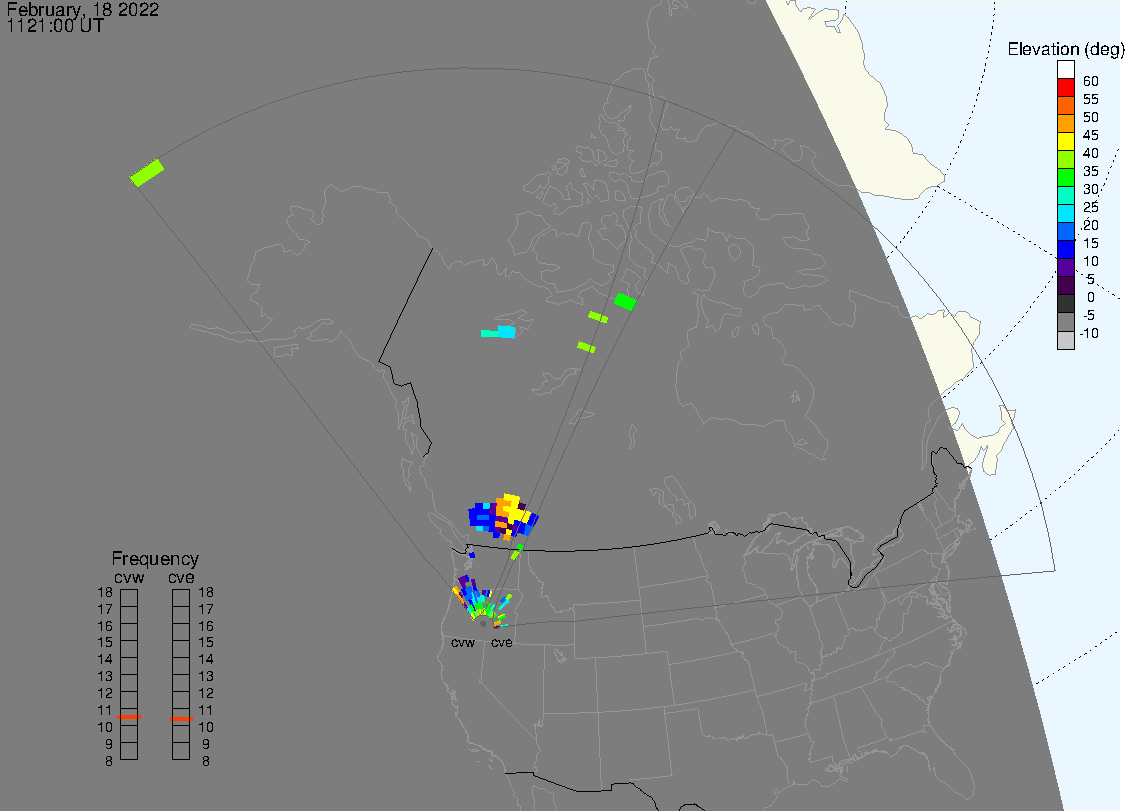Click the multicolored echo cluster above the US border
The width and height of the screenshot is (1125, 811).
503,517
